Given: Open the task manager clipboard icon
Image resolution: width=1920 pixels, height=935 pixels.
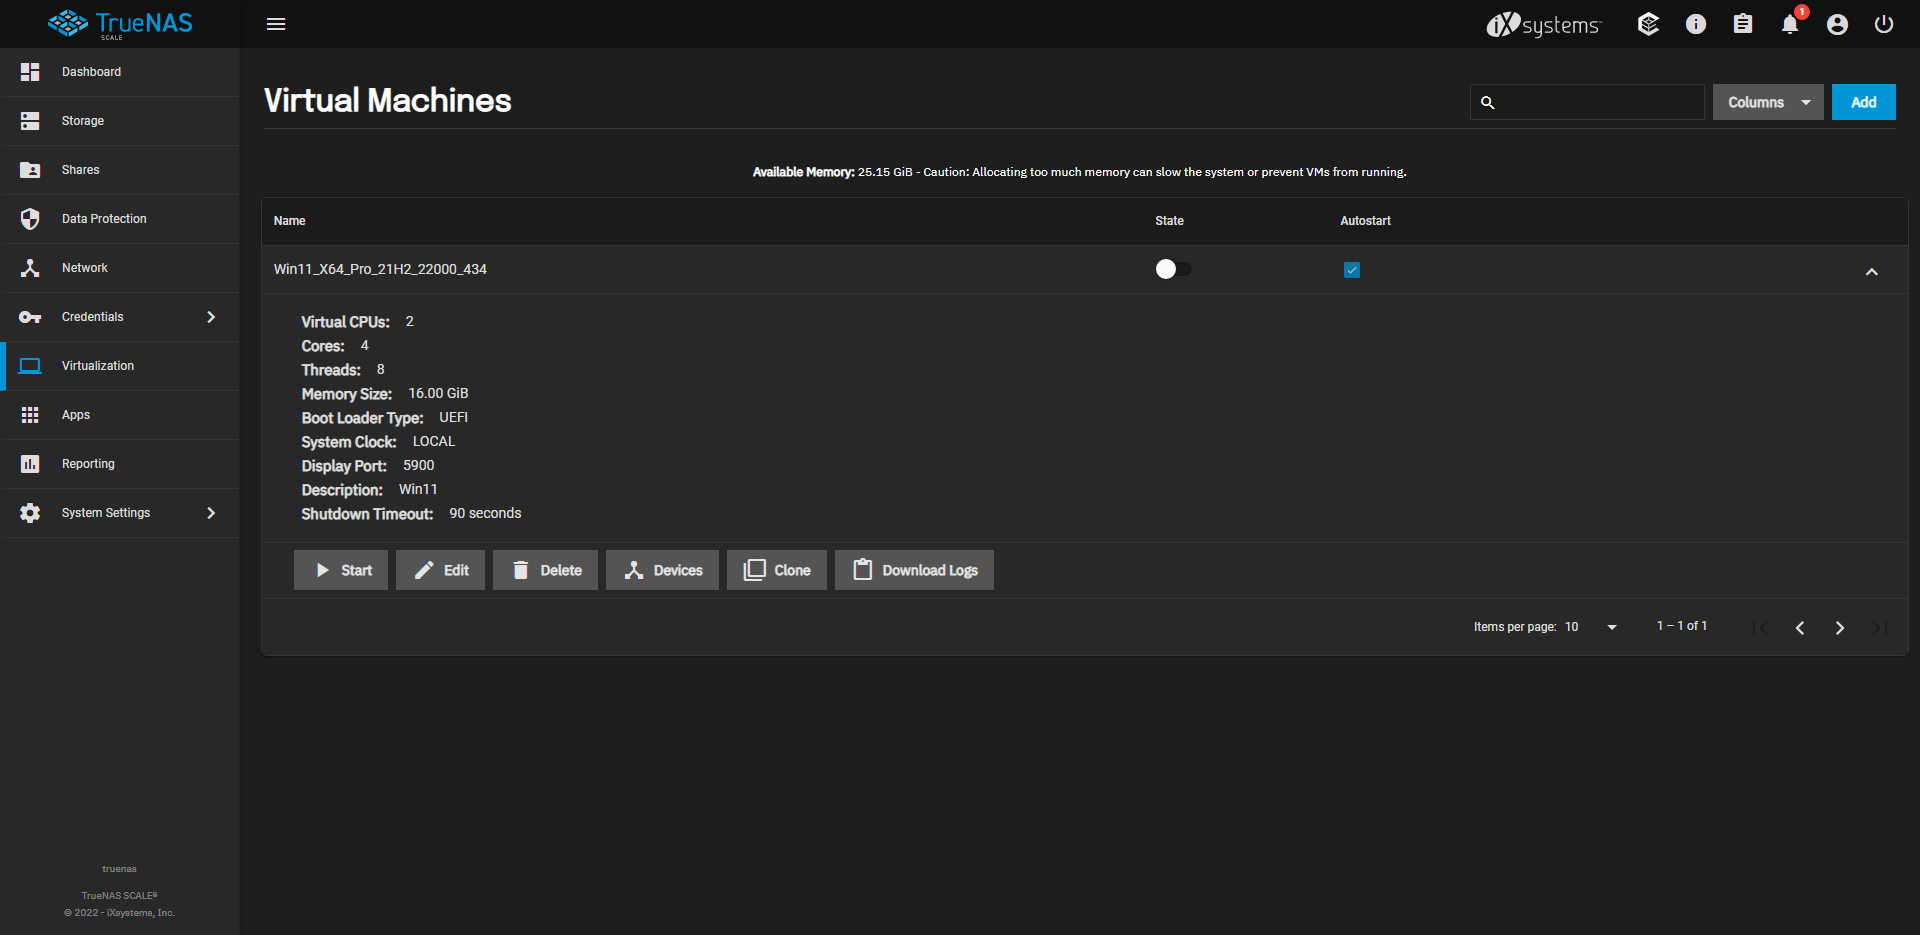Looking at the screenshot, I should pyautogui.click(x=1743, y=24).
